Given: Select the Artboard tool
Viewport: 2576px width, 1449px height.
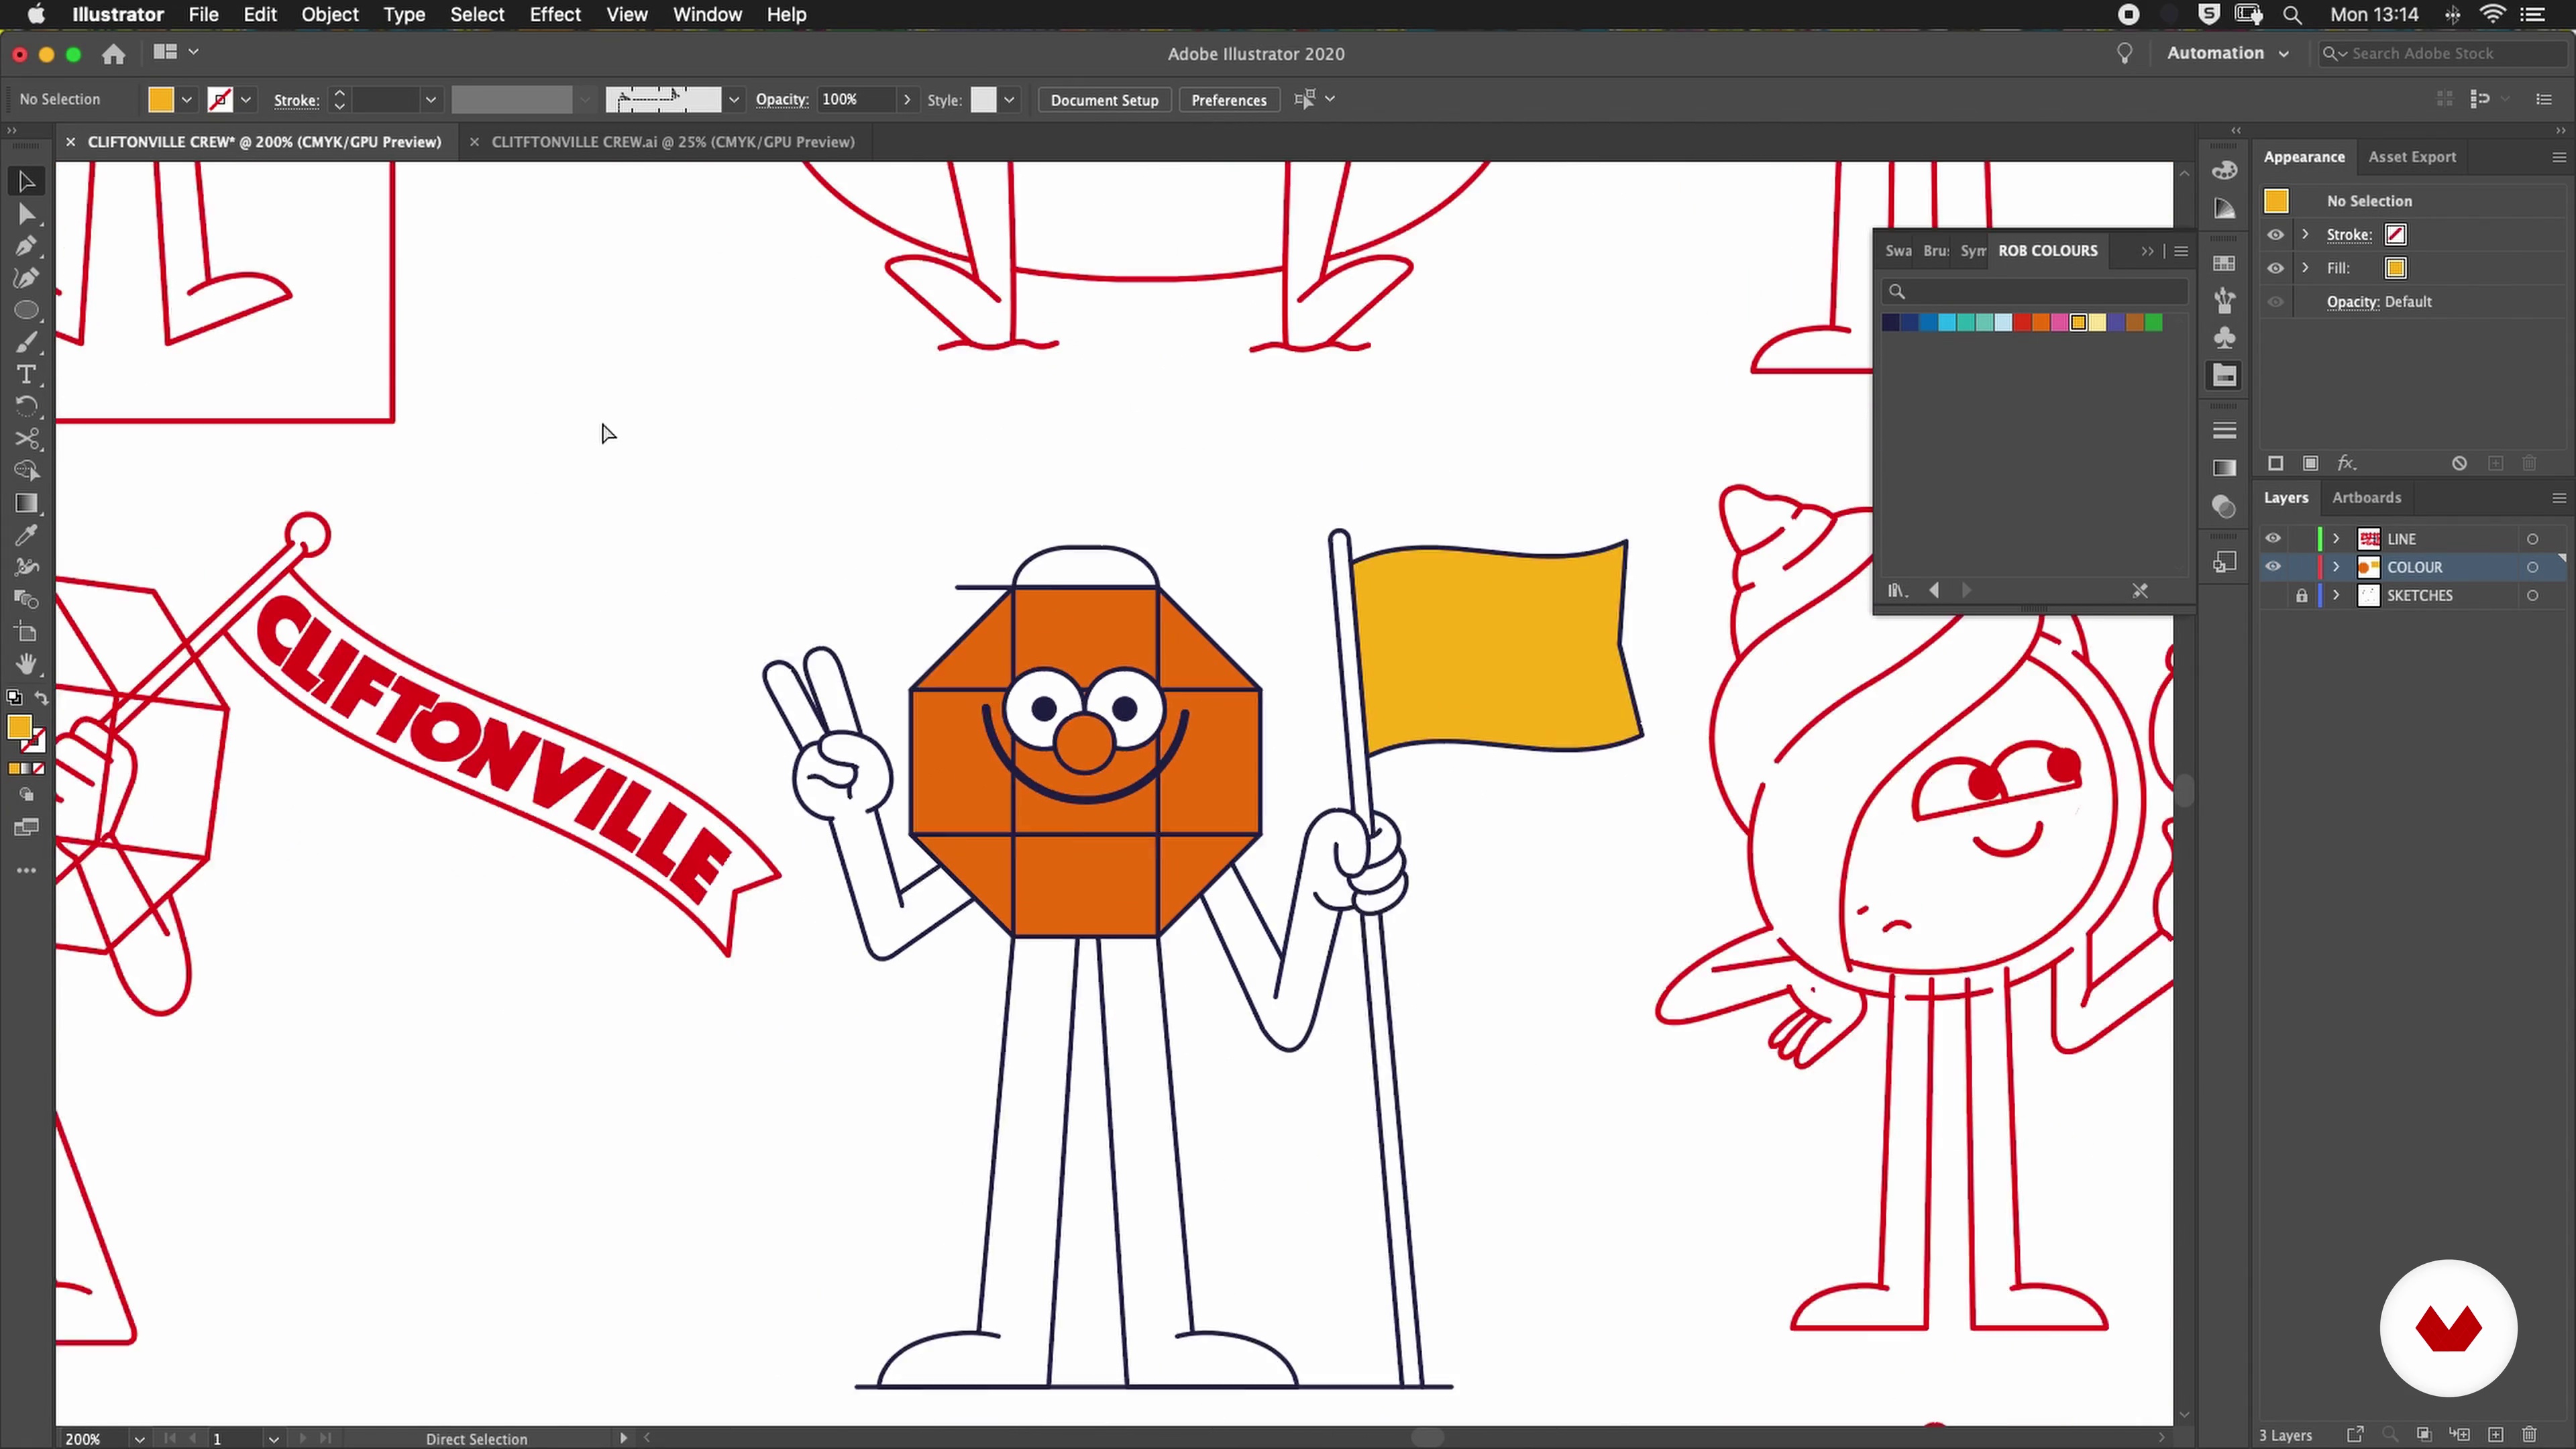Looking at the screenshot, I should click(27, 632).
